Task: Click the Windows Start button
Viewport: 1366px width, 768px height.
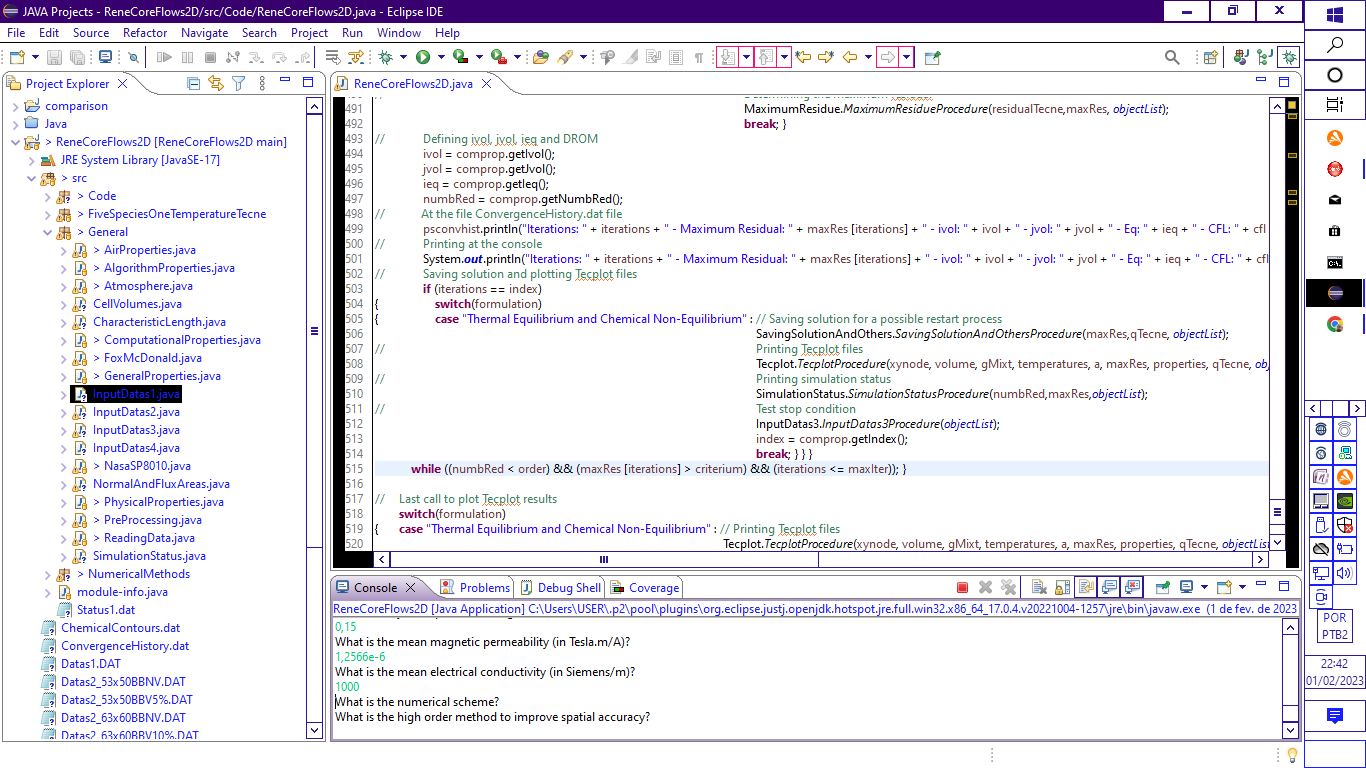Action: 1334,15
